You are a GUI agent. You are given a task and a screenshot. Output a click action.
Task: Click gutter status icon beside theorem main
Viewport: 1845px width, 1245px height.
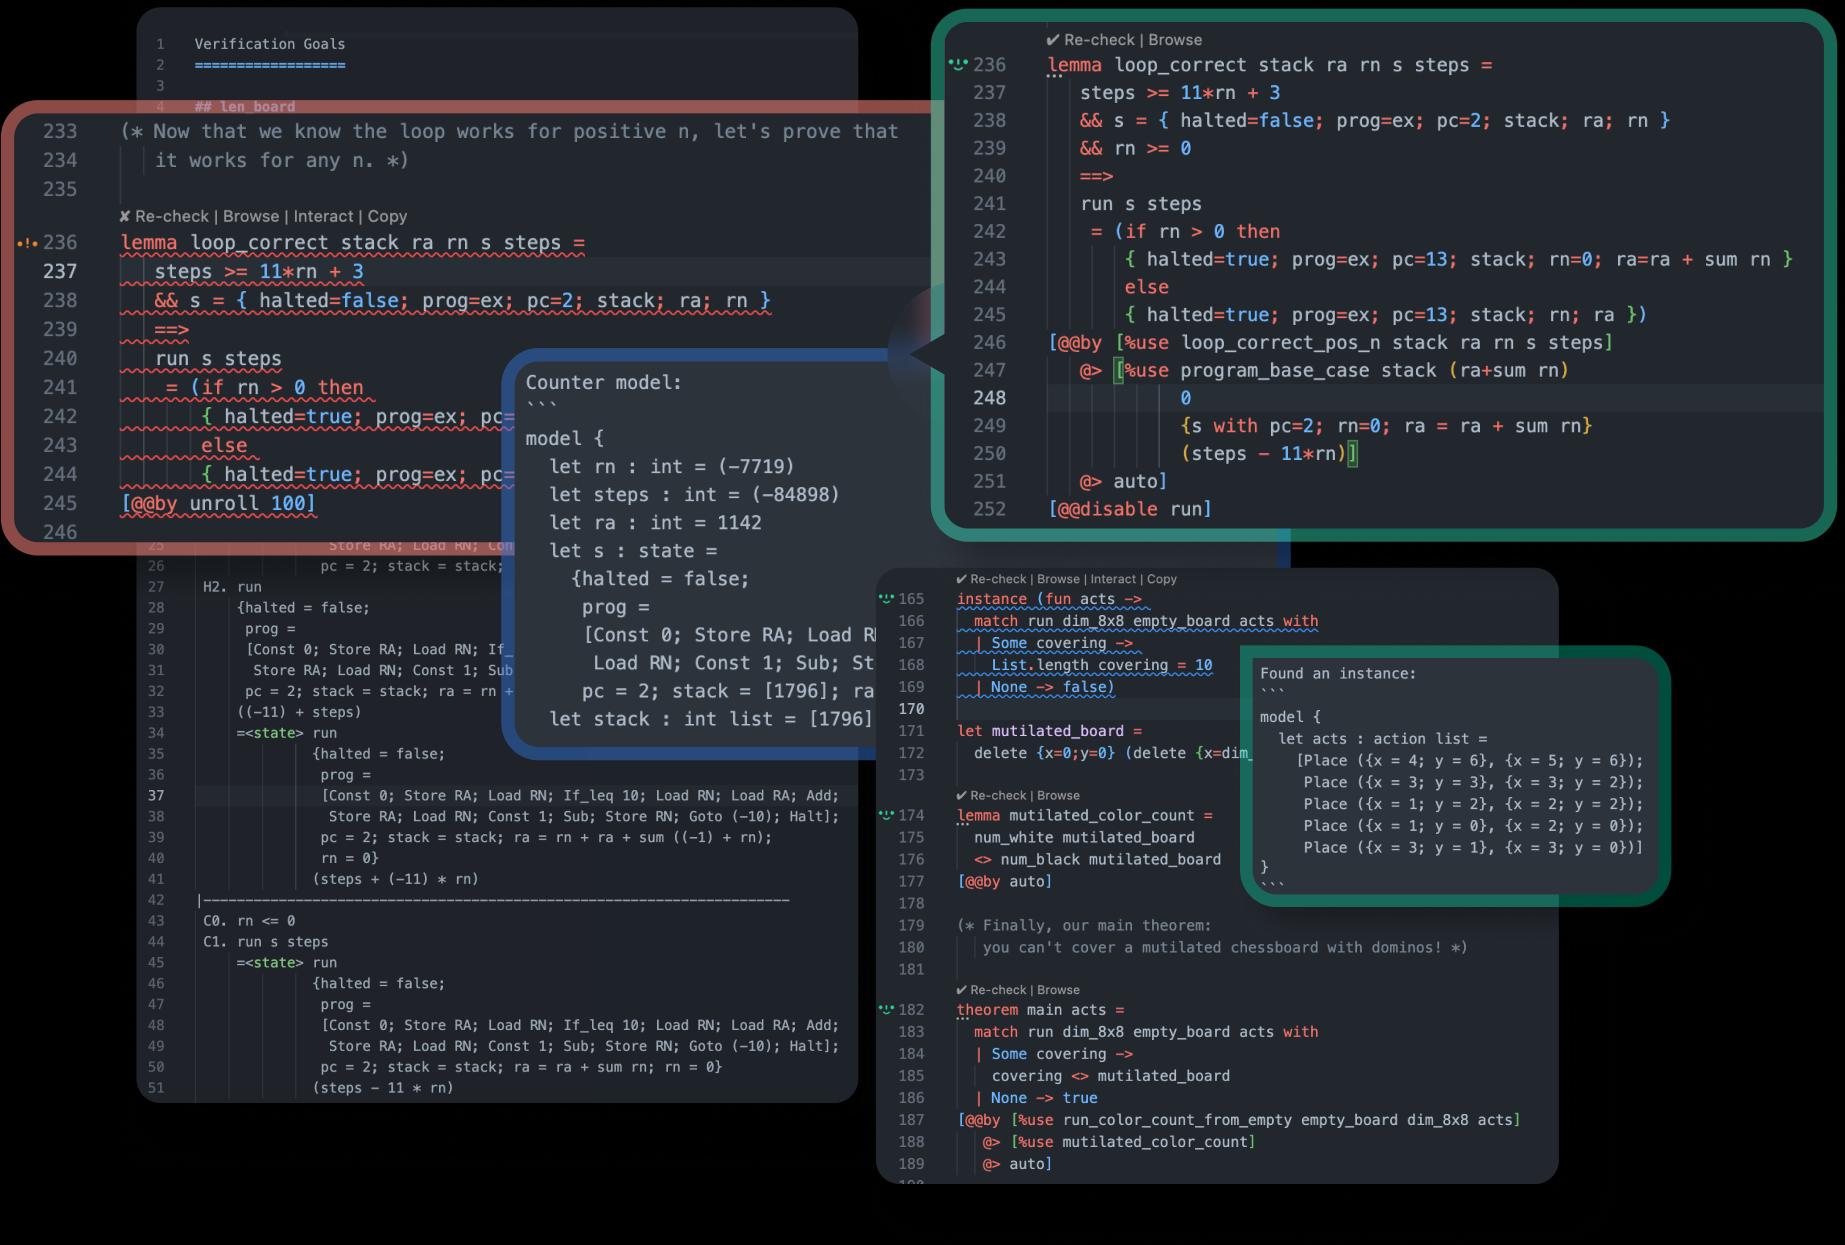(885, 1010)
